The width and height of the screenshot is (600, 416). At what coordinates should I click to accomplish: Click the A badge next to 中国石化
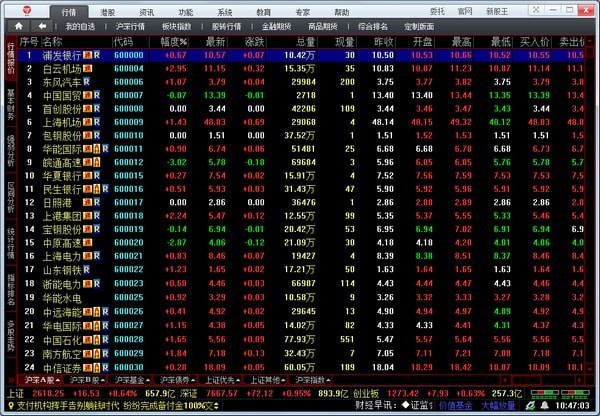(97, 339)
